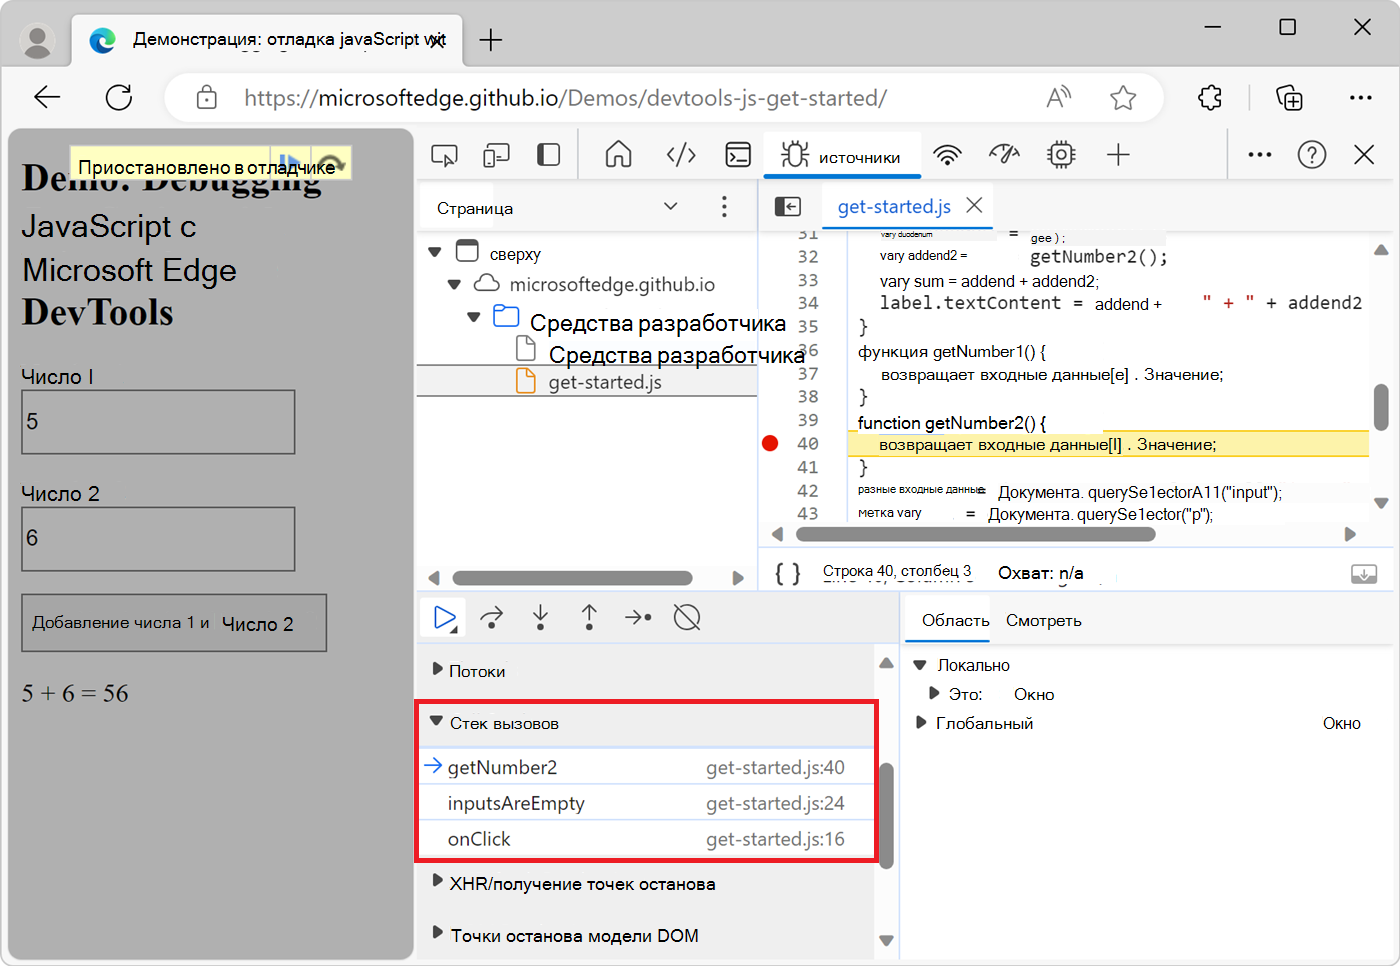Toggle the breakpoint on line 40
Image resolution: width=1400 pixels, height=966 pixels.
(x=770, y=443)
